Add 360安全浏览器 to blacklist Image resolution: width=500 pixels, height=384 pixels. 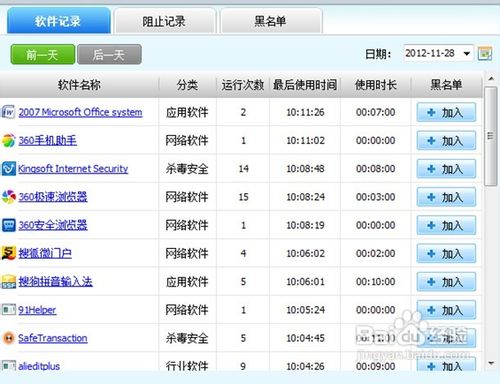pyautogui.click(x=446, y=225)
